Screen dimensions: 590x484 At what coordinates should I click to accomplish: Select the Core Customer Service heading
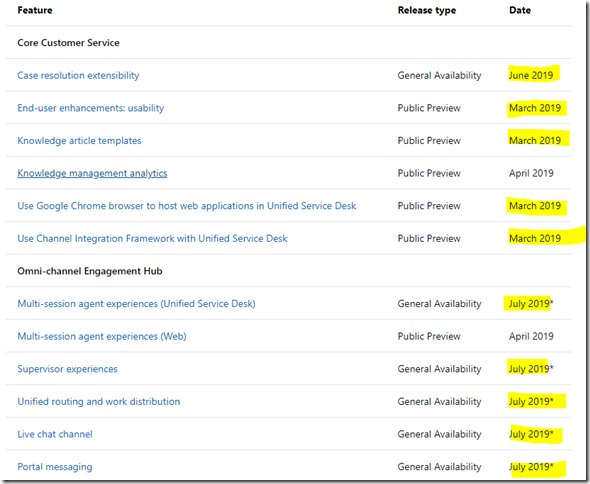click(x=68, y=43)
